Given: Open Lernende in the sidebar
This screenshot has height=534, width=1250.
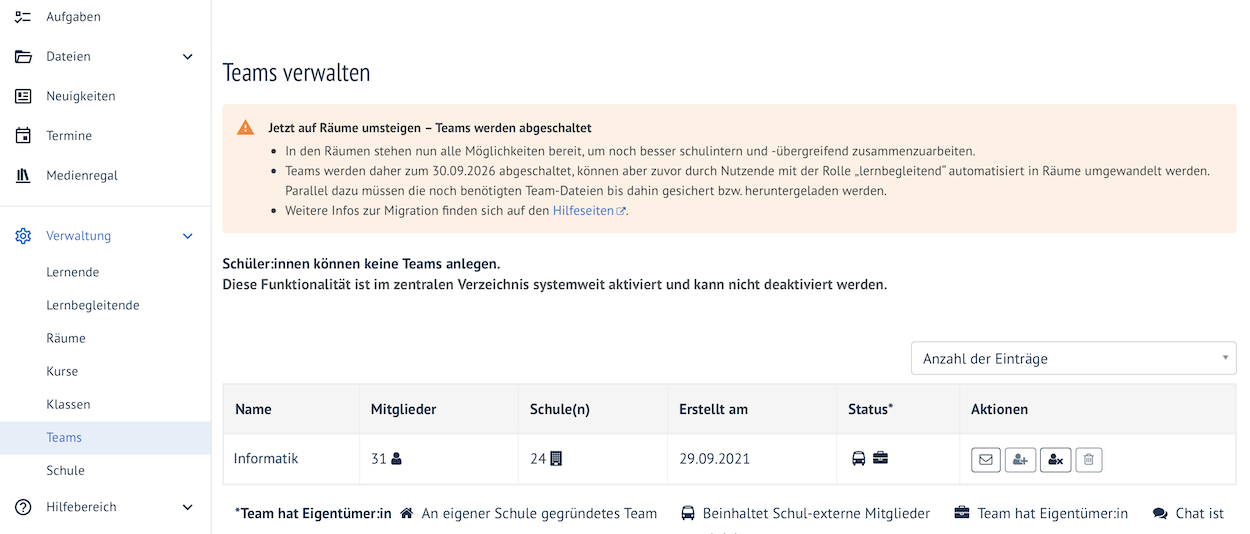Looking at the screenshot, I should pyautogui.click(x=73, y=272).
